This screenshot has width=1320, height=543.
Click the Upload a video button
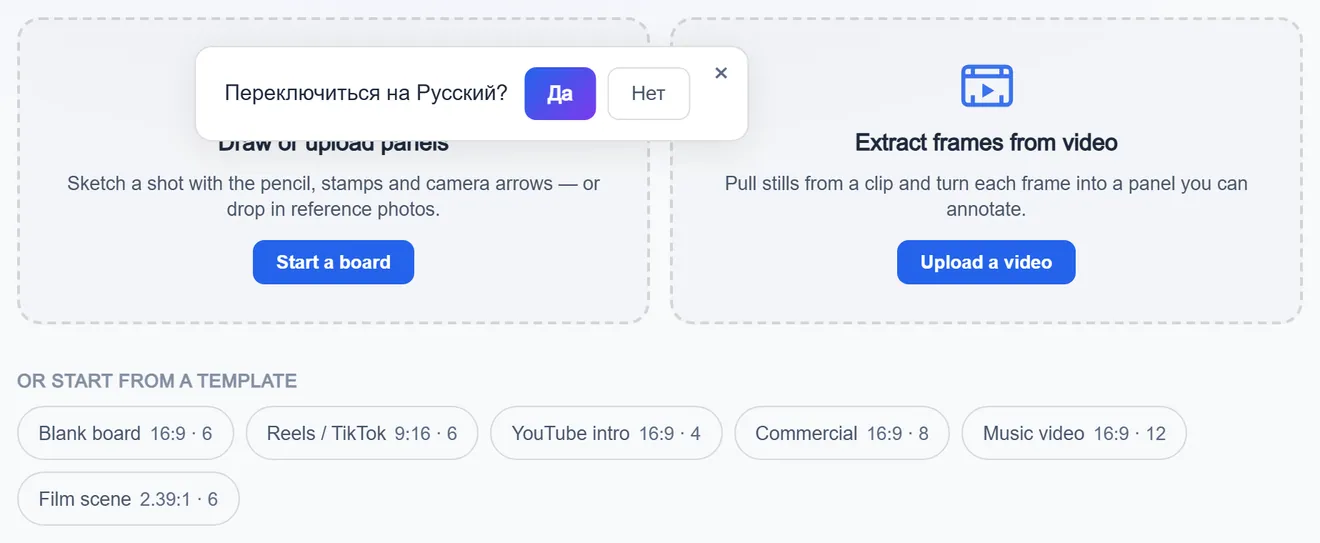986,262
